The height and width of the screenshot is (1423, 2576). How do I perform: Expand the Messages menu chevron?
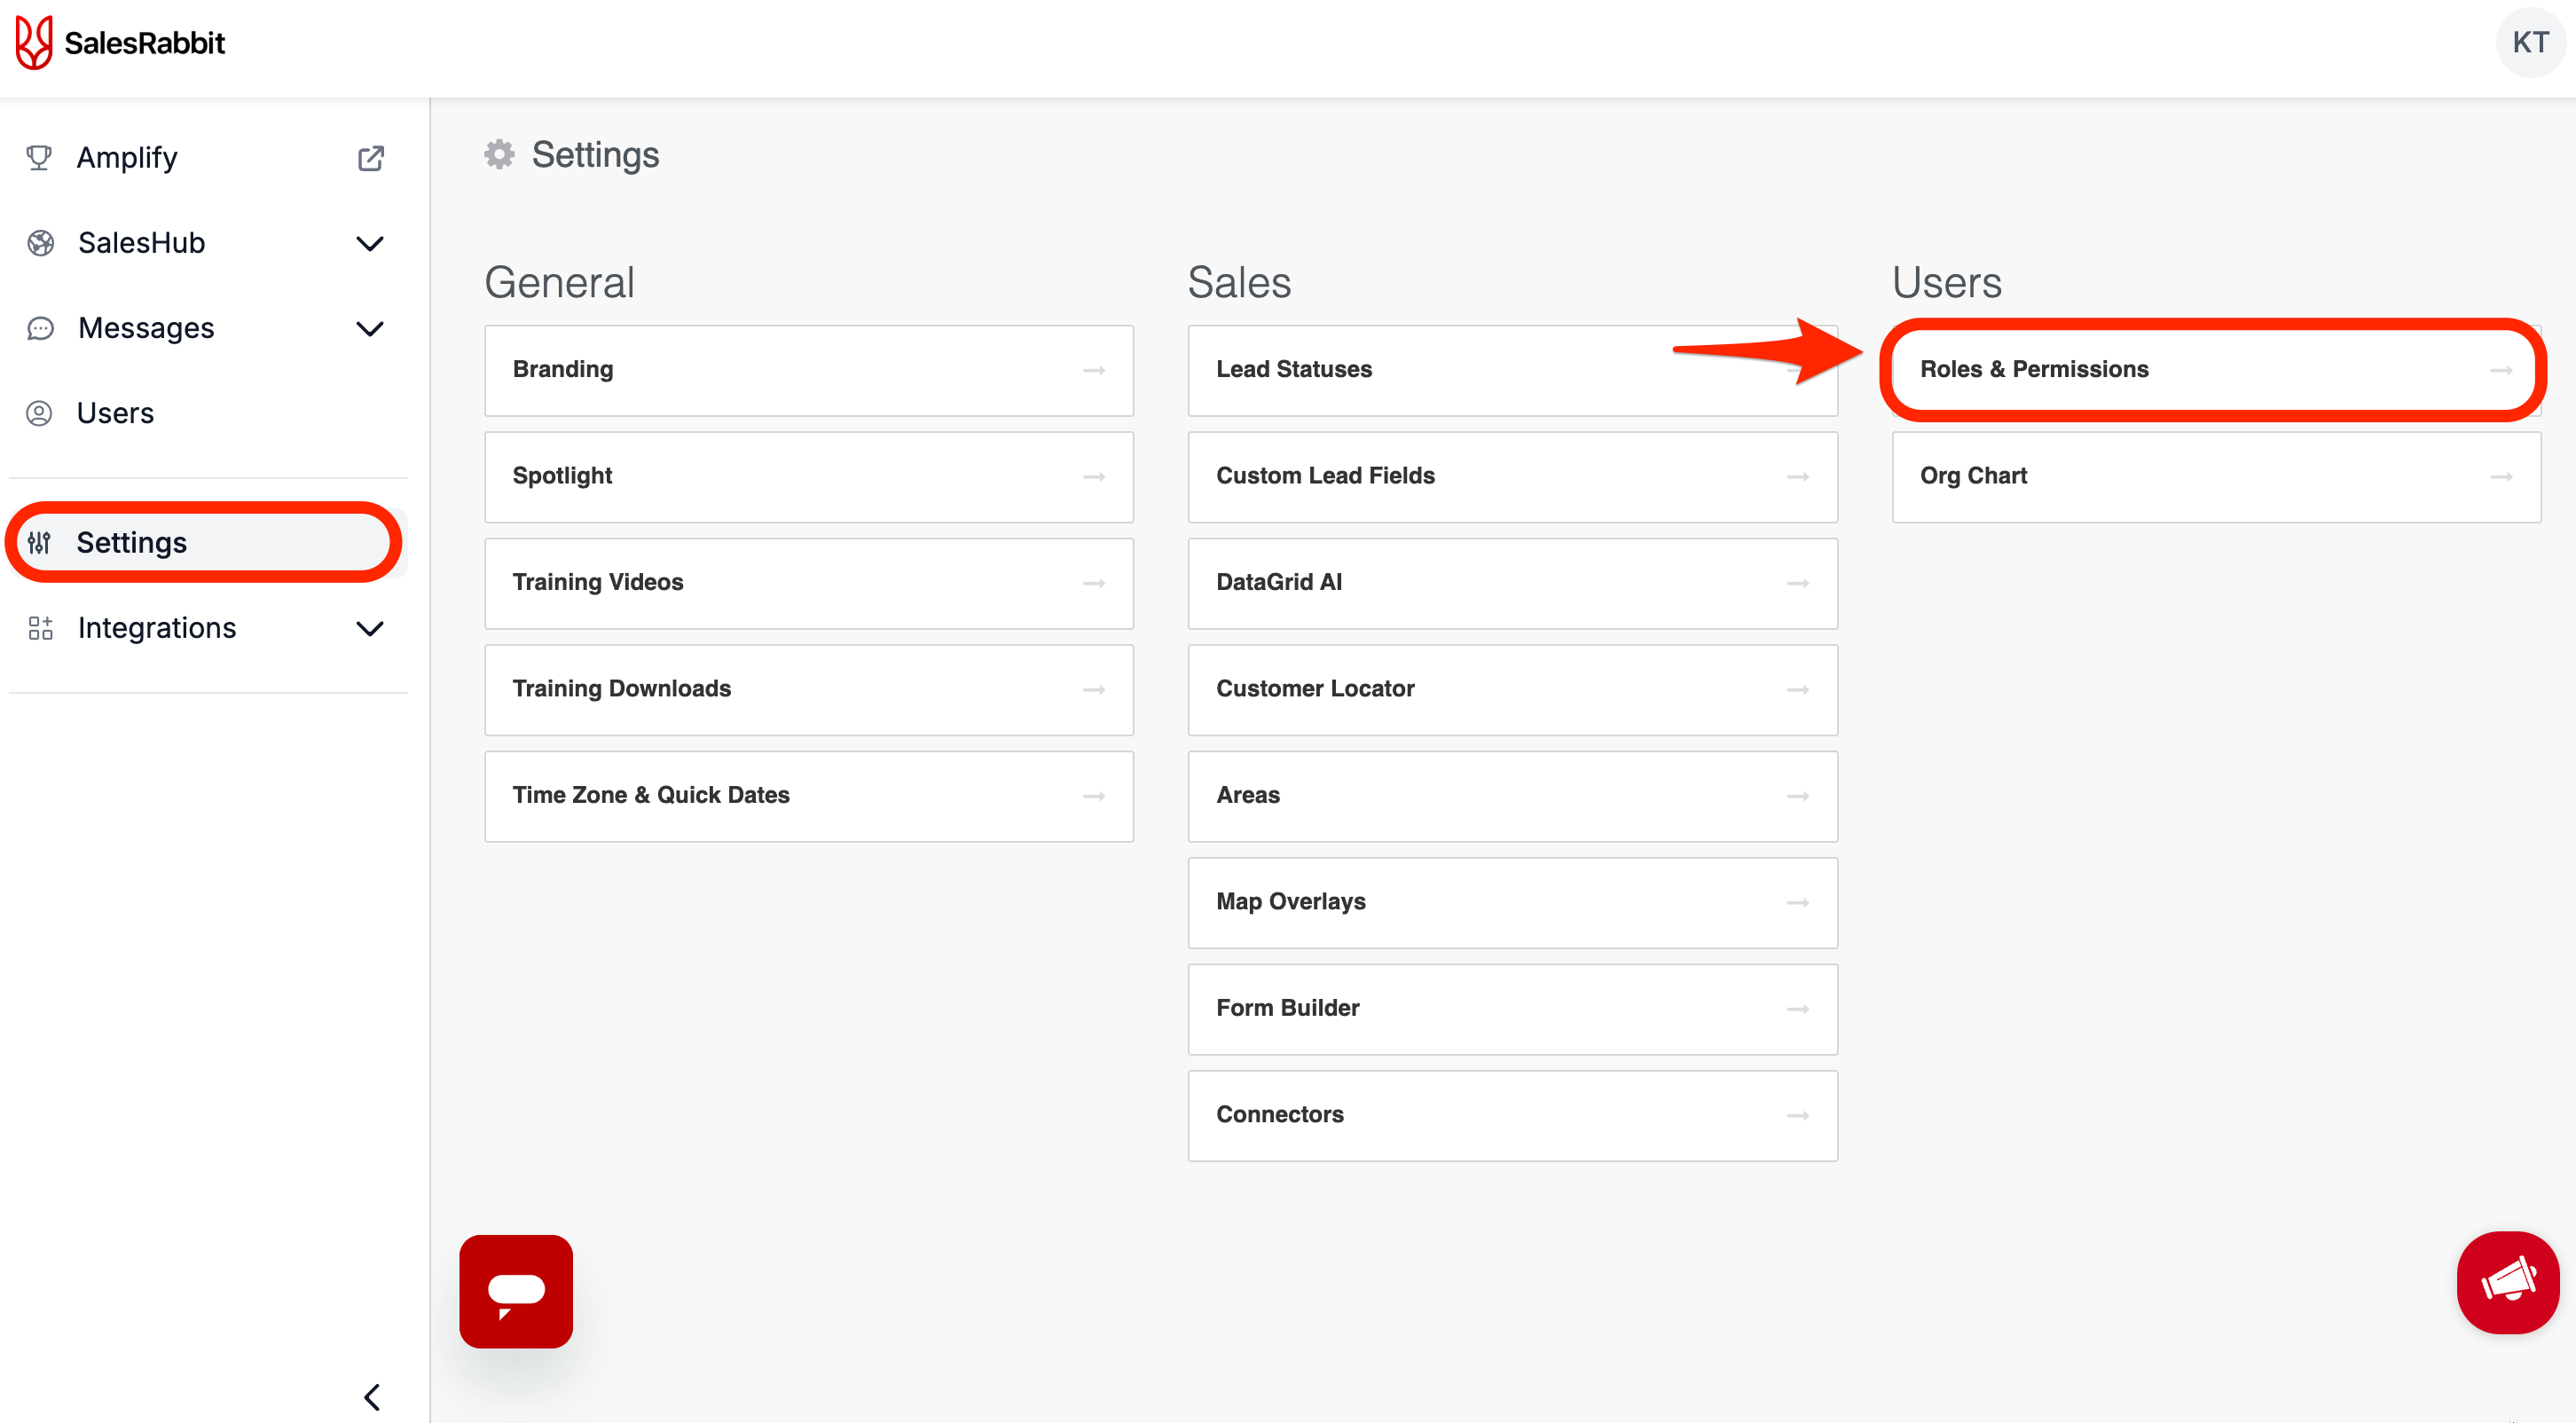pos(370,328)
